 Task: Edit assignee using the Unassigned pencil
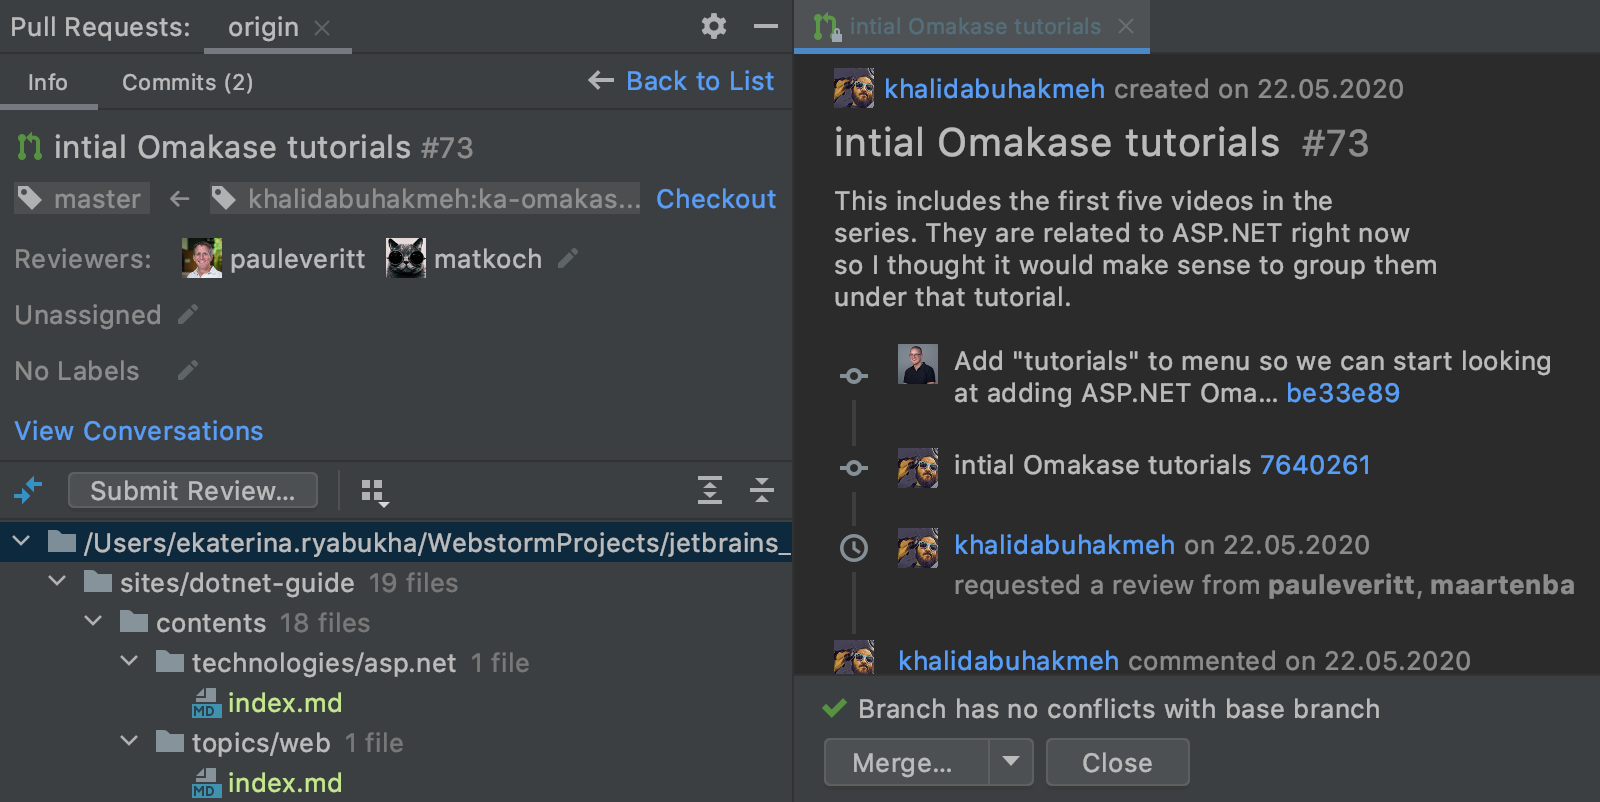tap(187, 315)
